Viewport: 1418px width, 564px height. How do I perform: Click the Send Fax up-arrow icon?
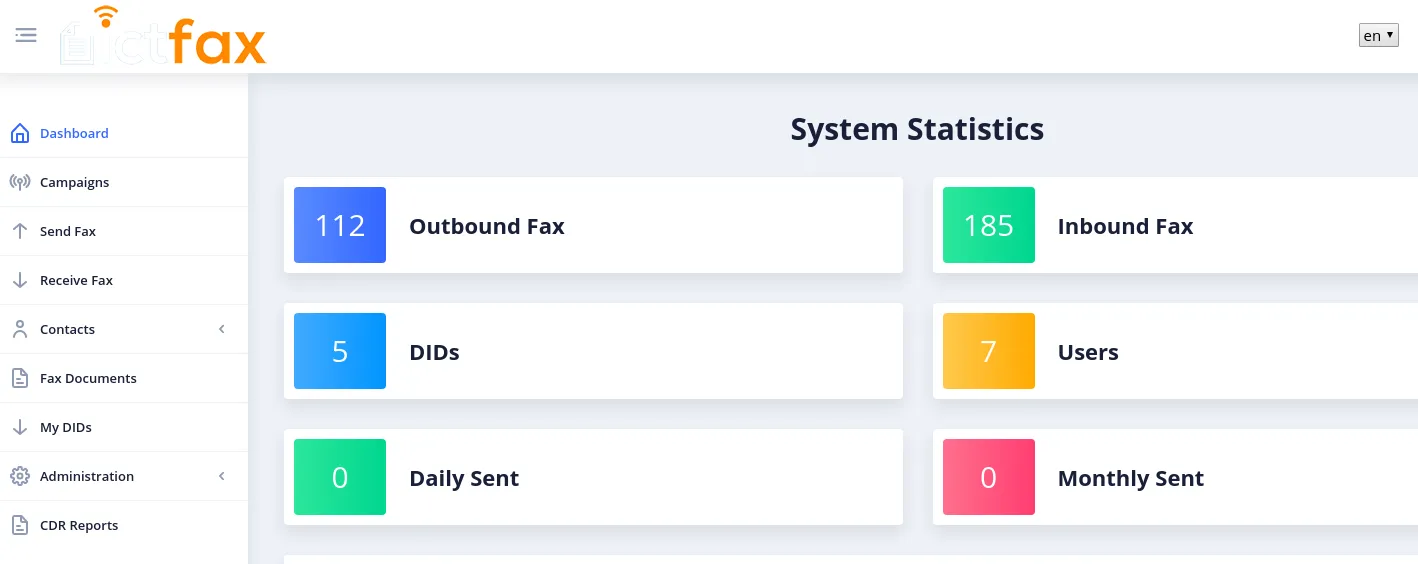19,231
